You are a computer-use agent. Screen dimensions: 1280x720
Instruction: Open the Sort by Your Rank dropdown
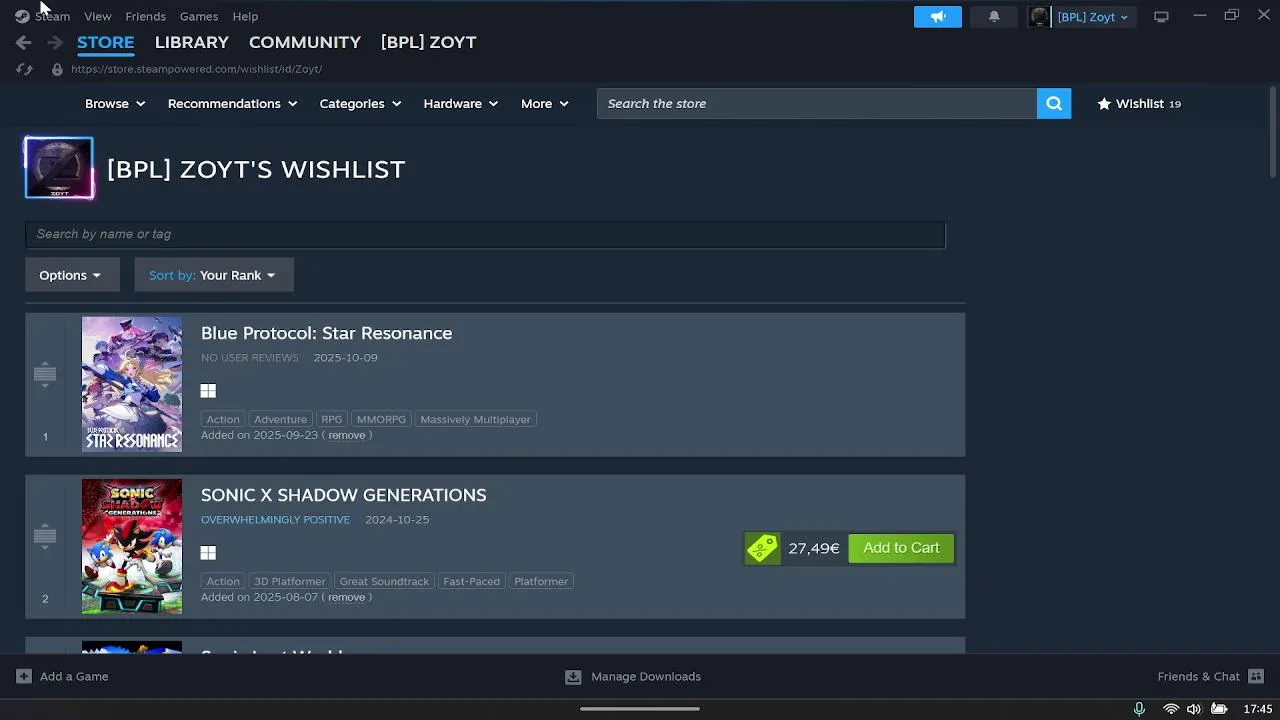[x=214, y=275]
